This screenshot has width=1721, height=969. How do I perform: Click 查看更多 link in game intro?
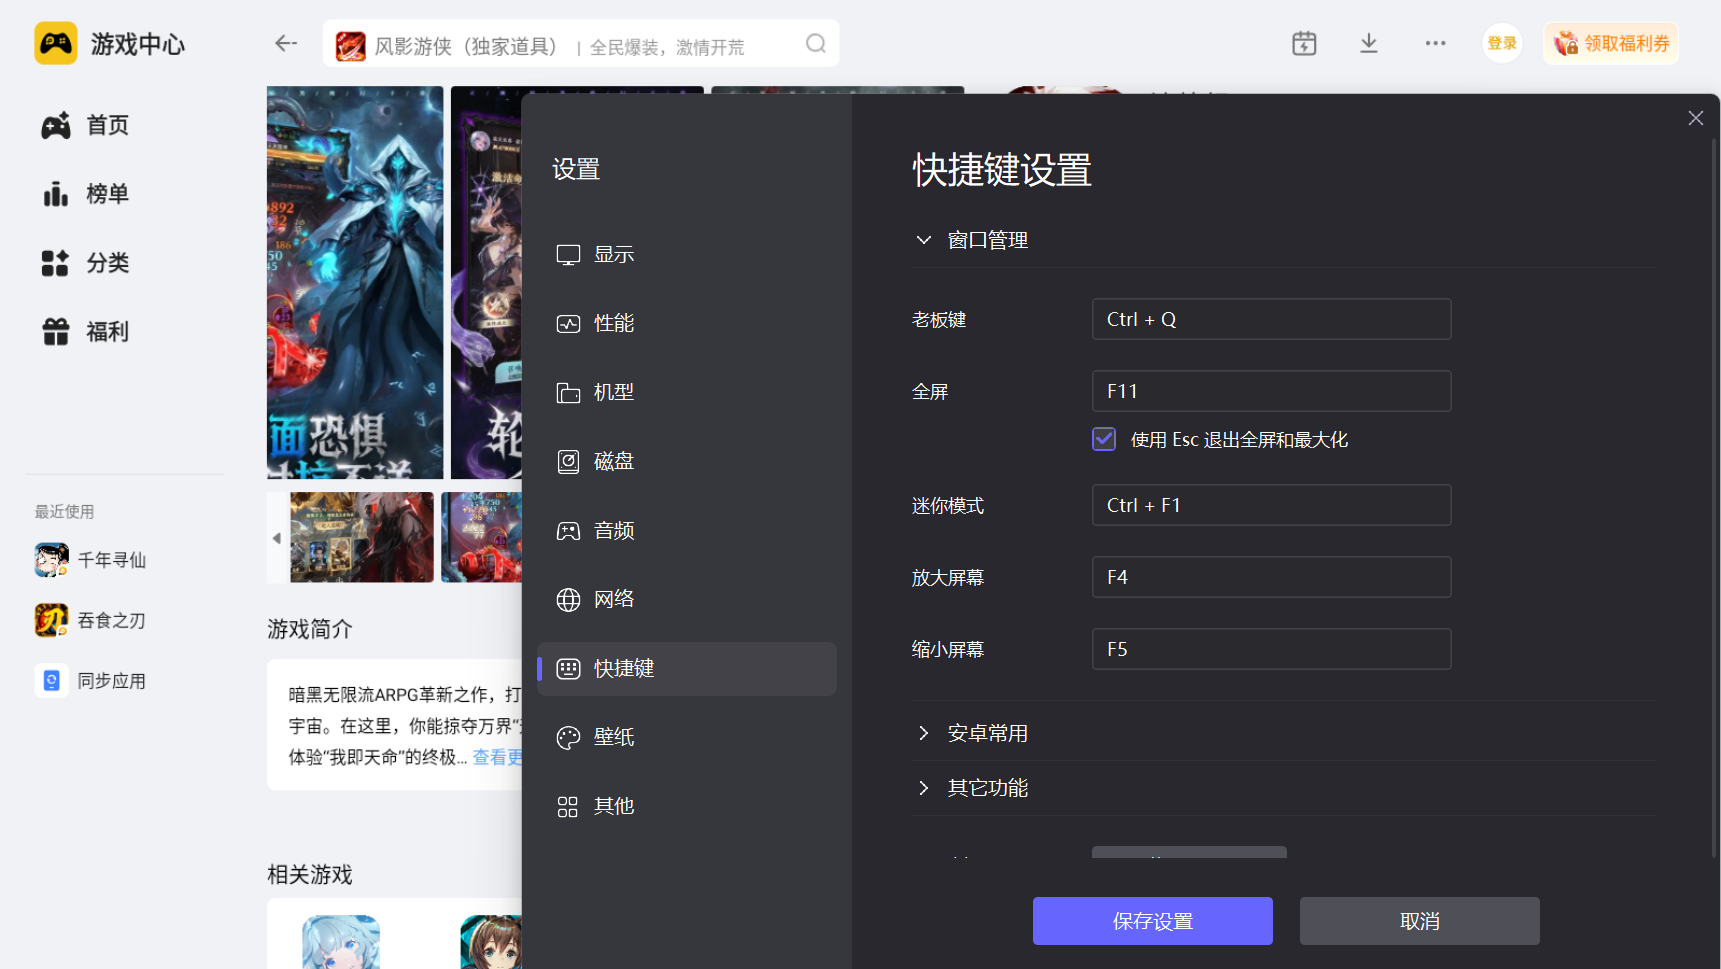[497, 757]
